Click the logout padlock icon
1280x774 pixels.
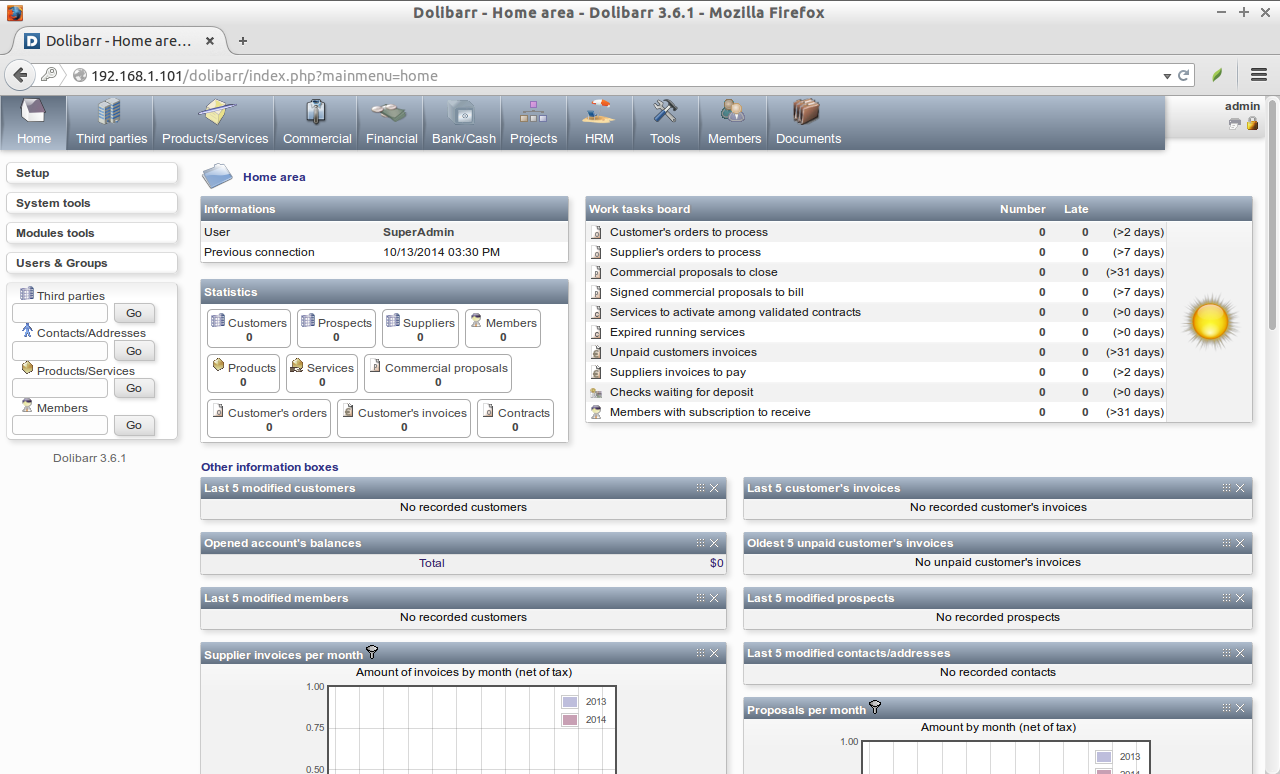point(1252,124)
